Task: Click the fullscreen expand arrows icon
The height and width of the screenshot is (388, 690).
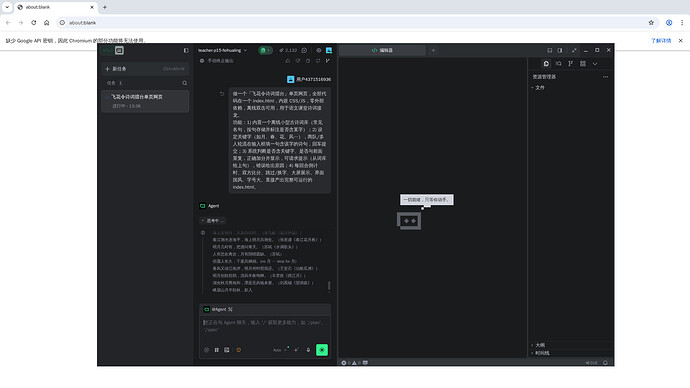Action: point(574,51)
